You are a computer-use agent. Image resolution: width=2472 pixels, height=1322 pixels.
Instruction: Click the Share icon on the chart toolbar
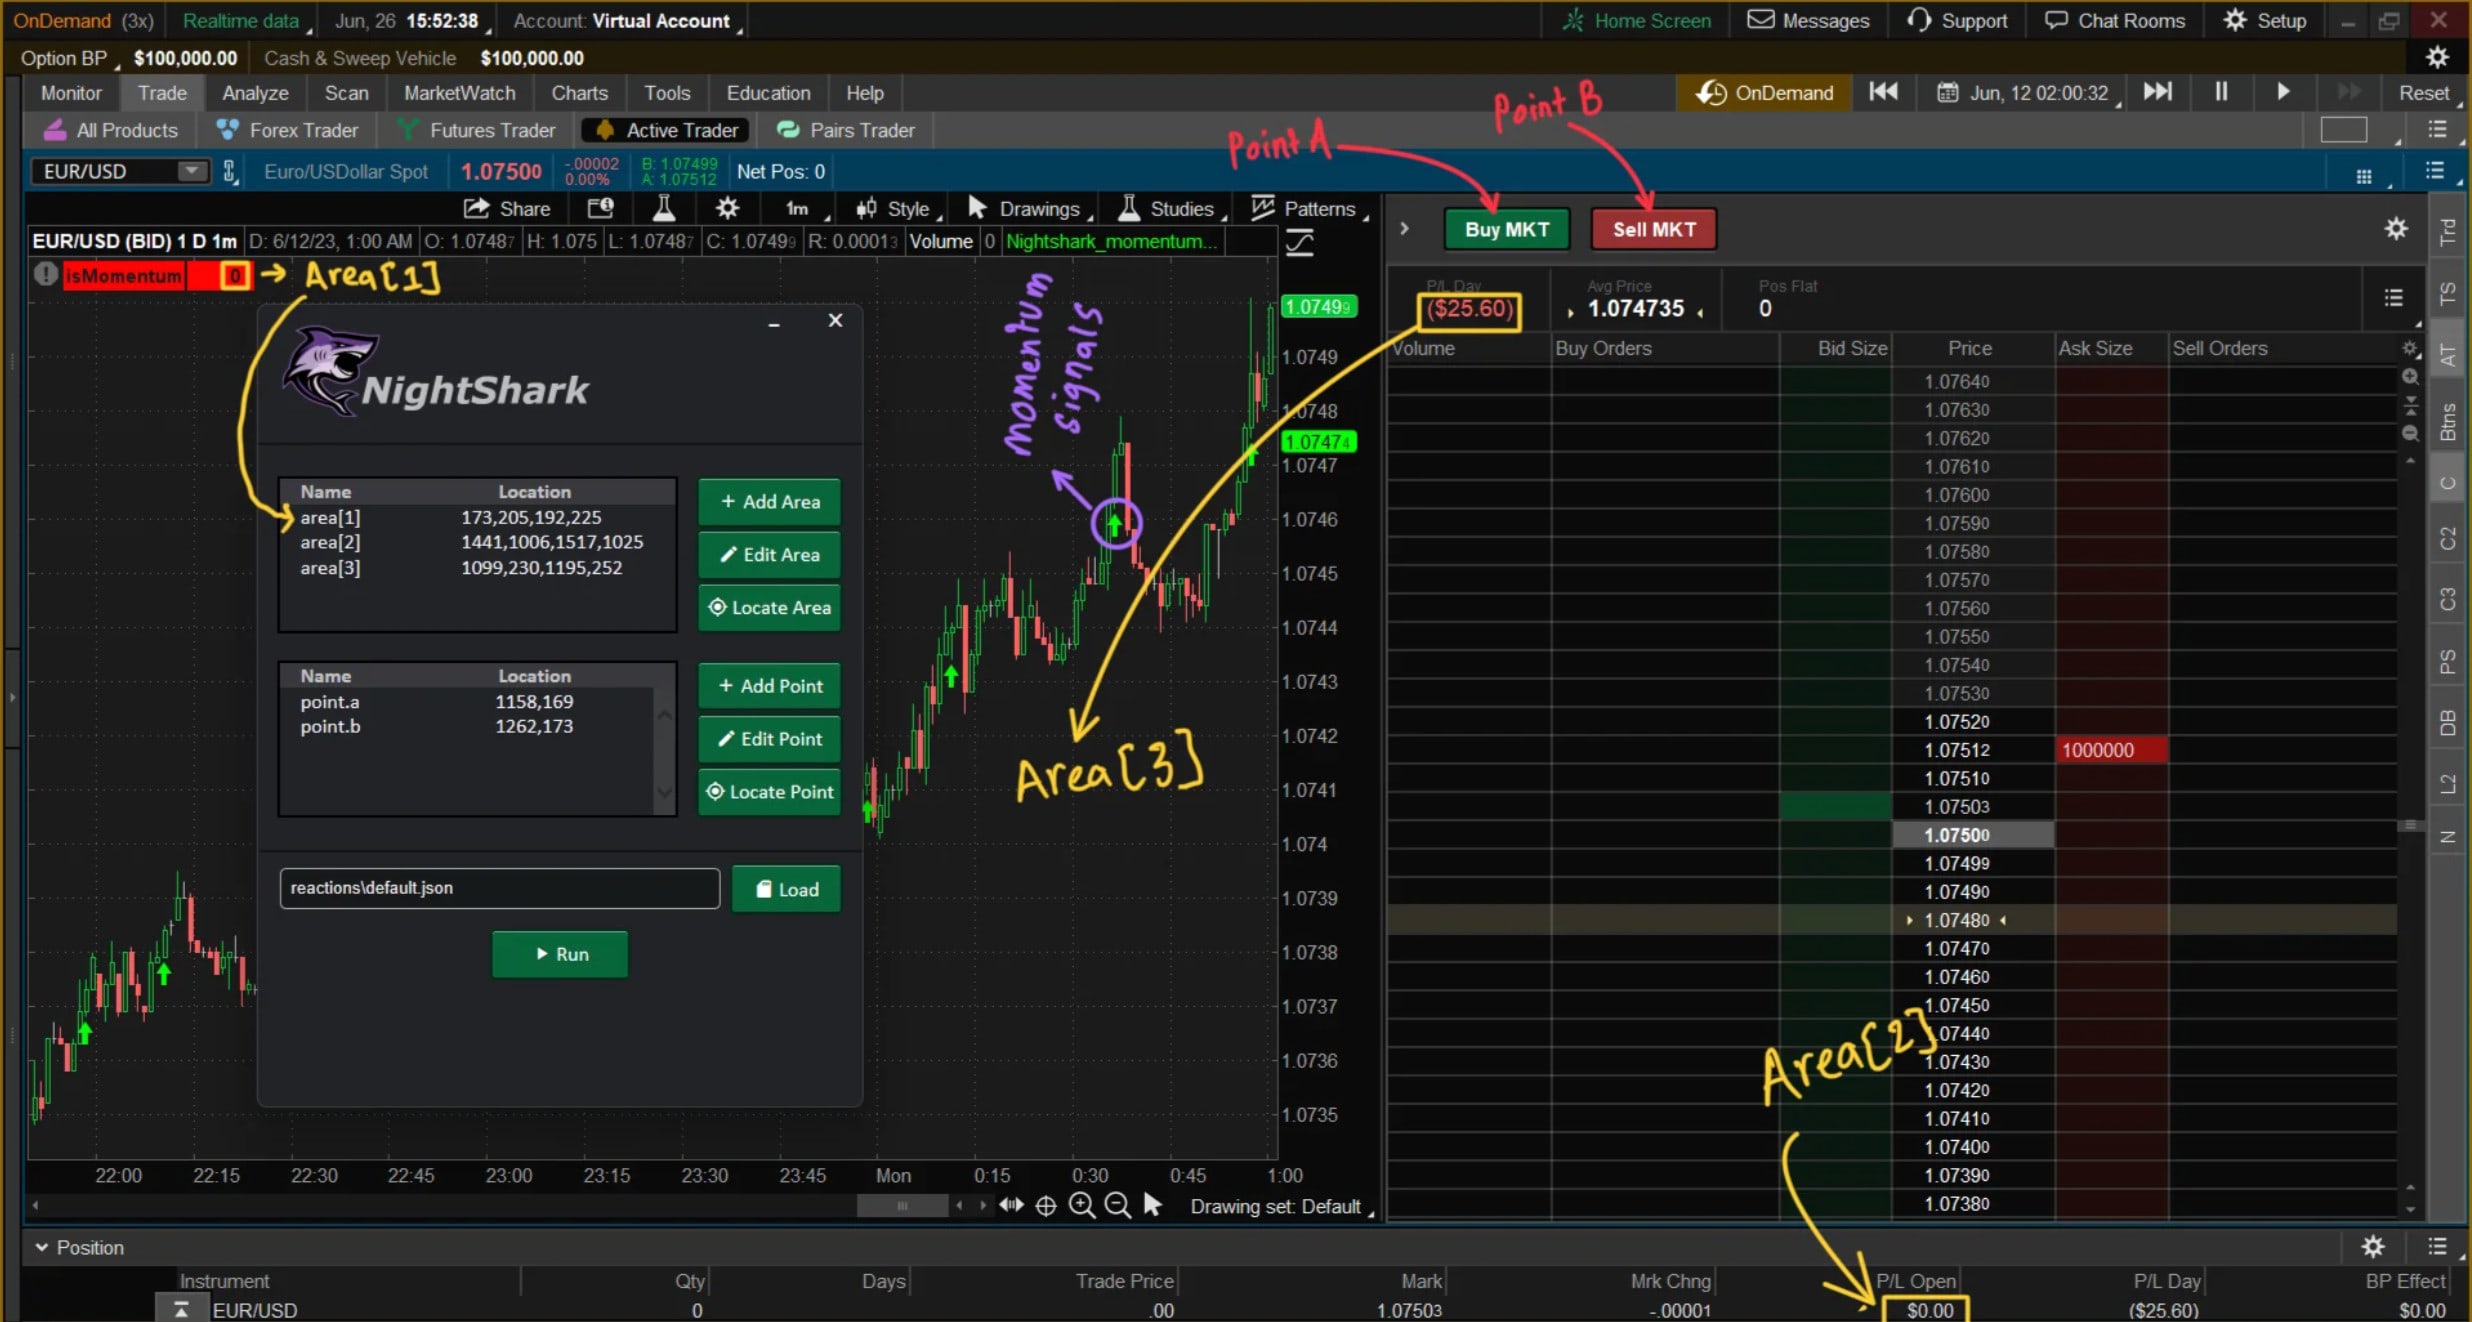508,208
